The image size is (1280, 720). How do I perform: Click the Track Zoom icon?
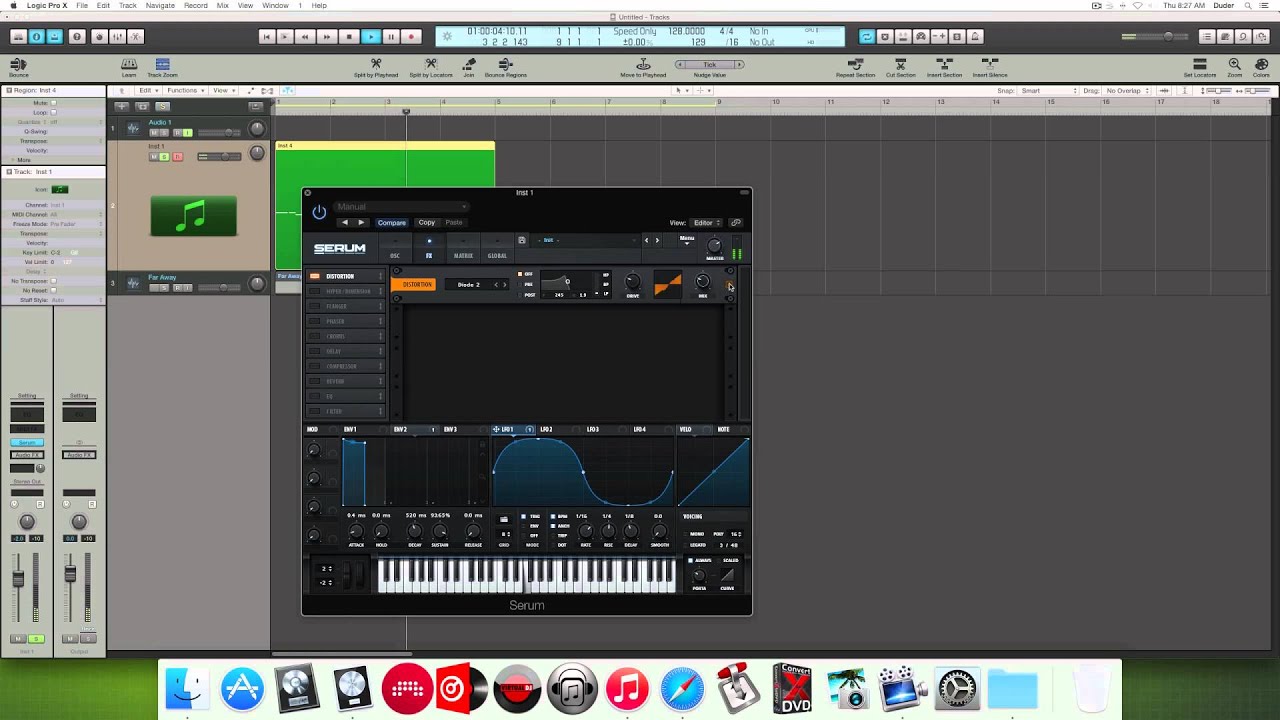[162, 64]
